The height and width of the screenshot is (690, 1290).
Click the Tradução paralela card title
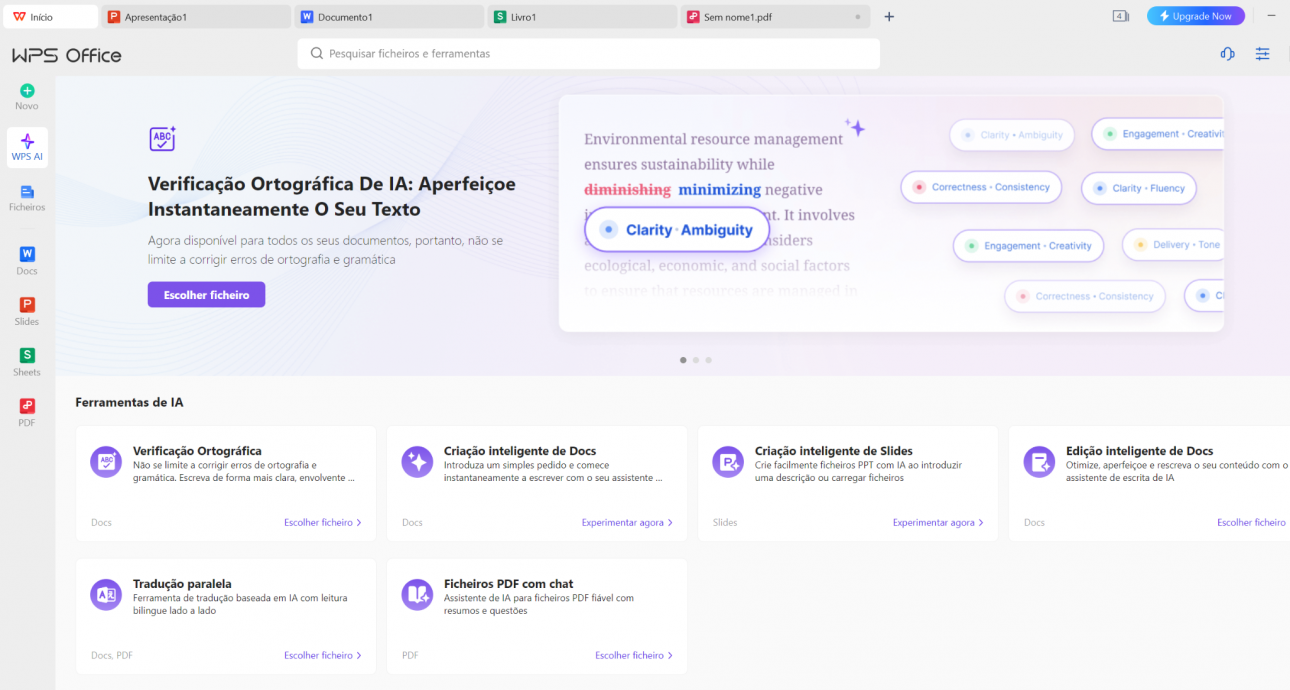tap(182, 584)
